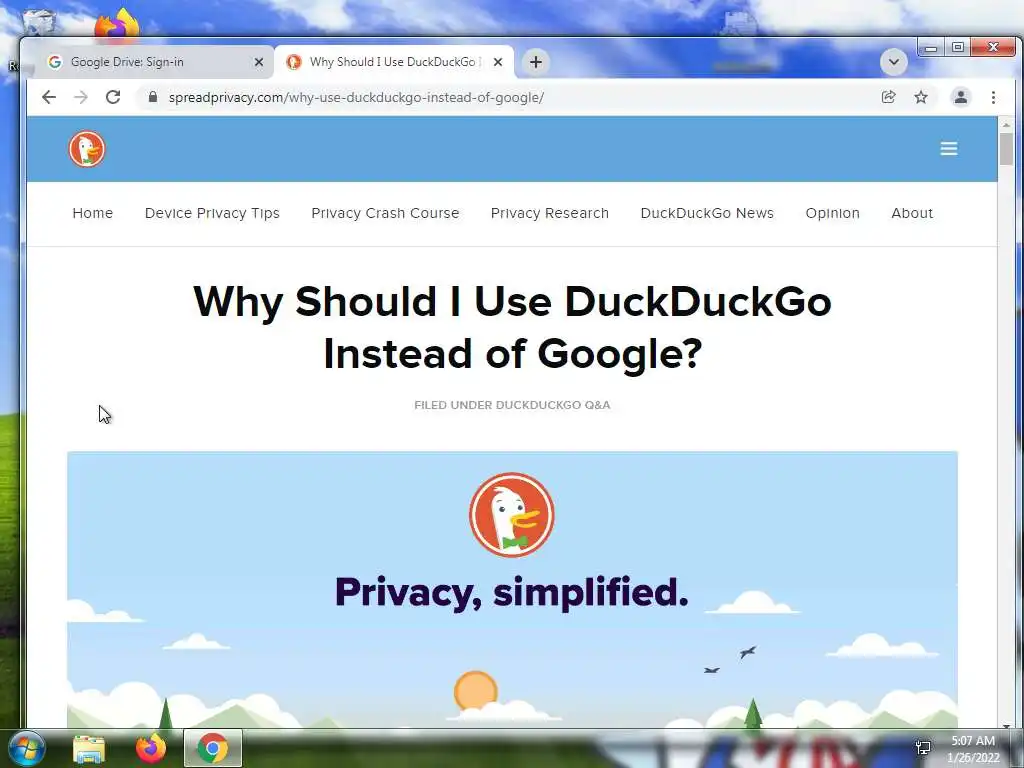Screen dimensions: 1024x768
Task: Expand the tab search dropdown arrow
Action: coord(893,62)
